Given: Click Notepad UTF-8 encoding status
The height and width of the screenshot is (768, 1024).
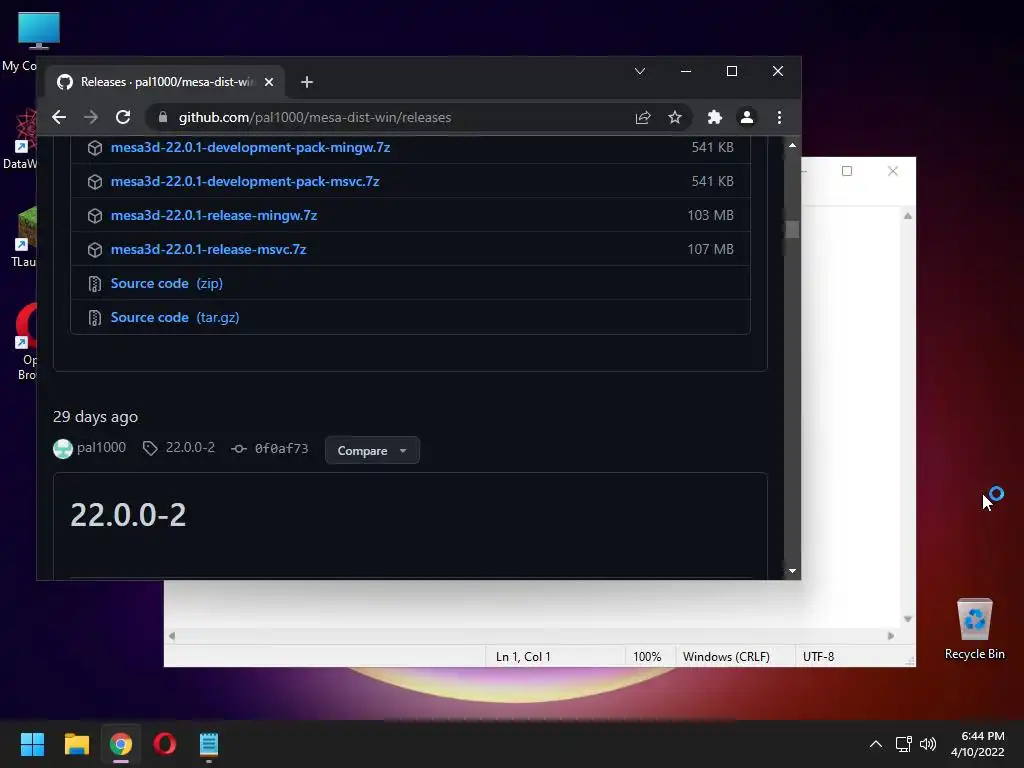Looking at the screenshot, I should pos(818,656).
